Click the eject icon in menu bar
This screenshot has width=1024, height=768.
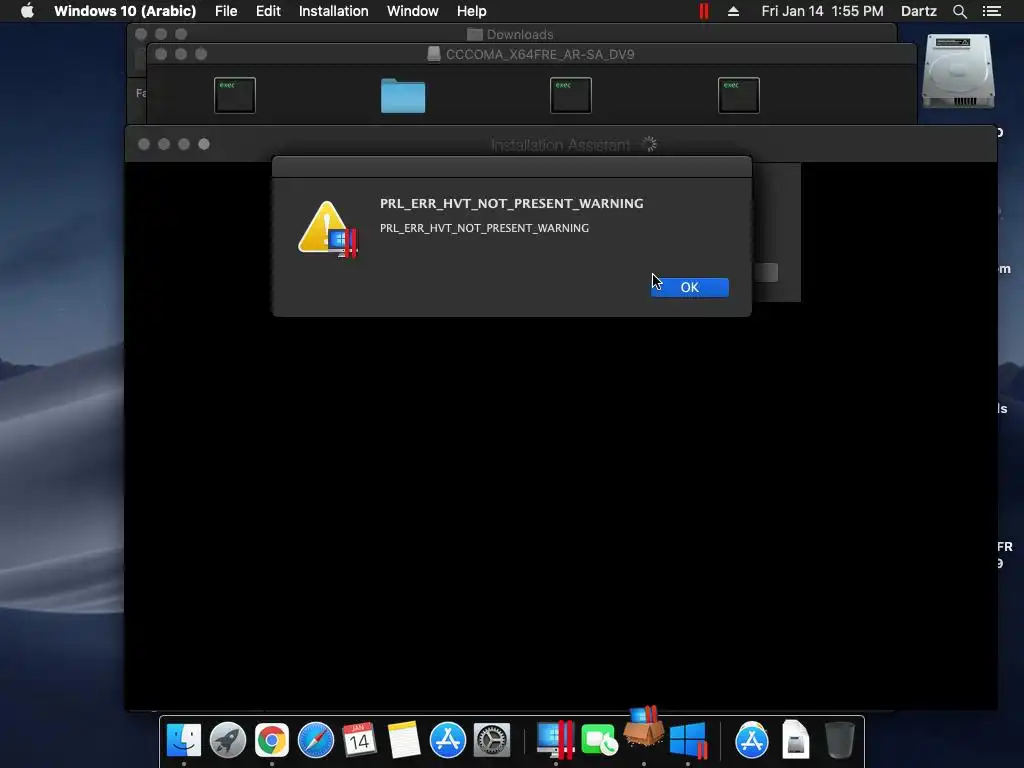(x=733, y=11)
